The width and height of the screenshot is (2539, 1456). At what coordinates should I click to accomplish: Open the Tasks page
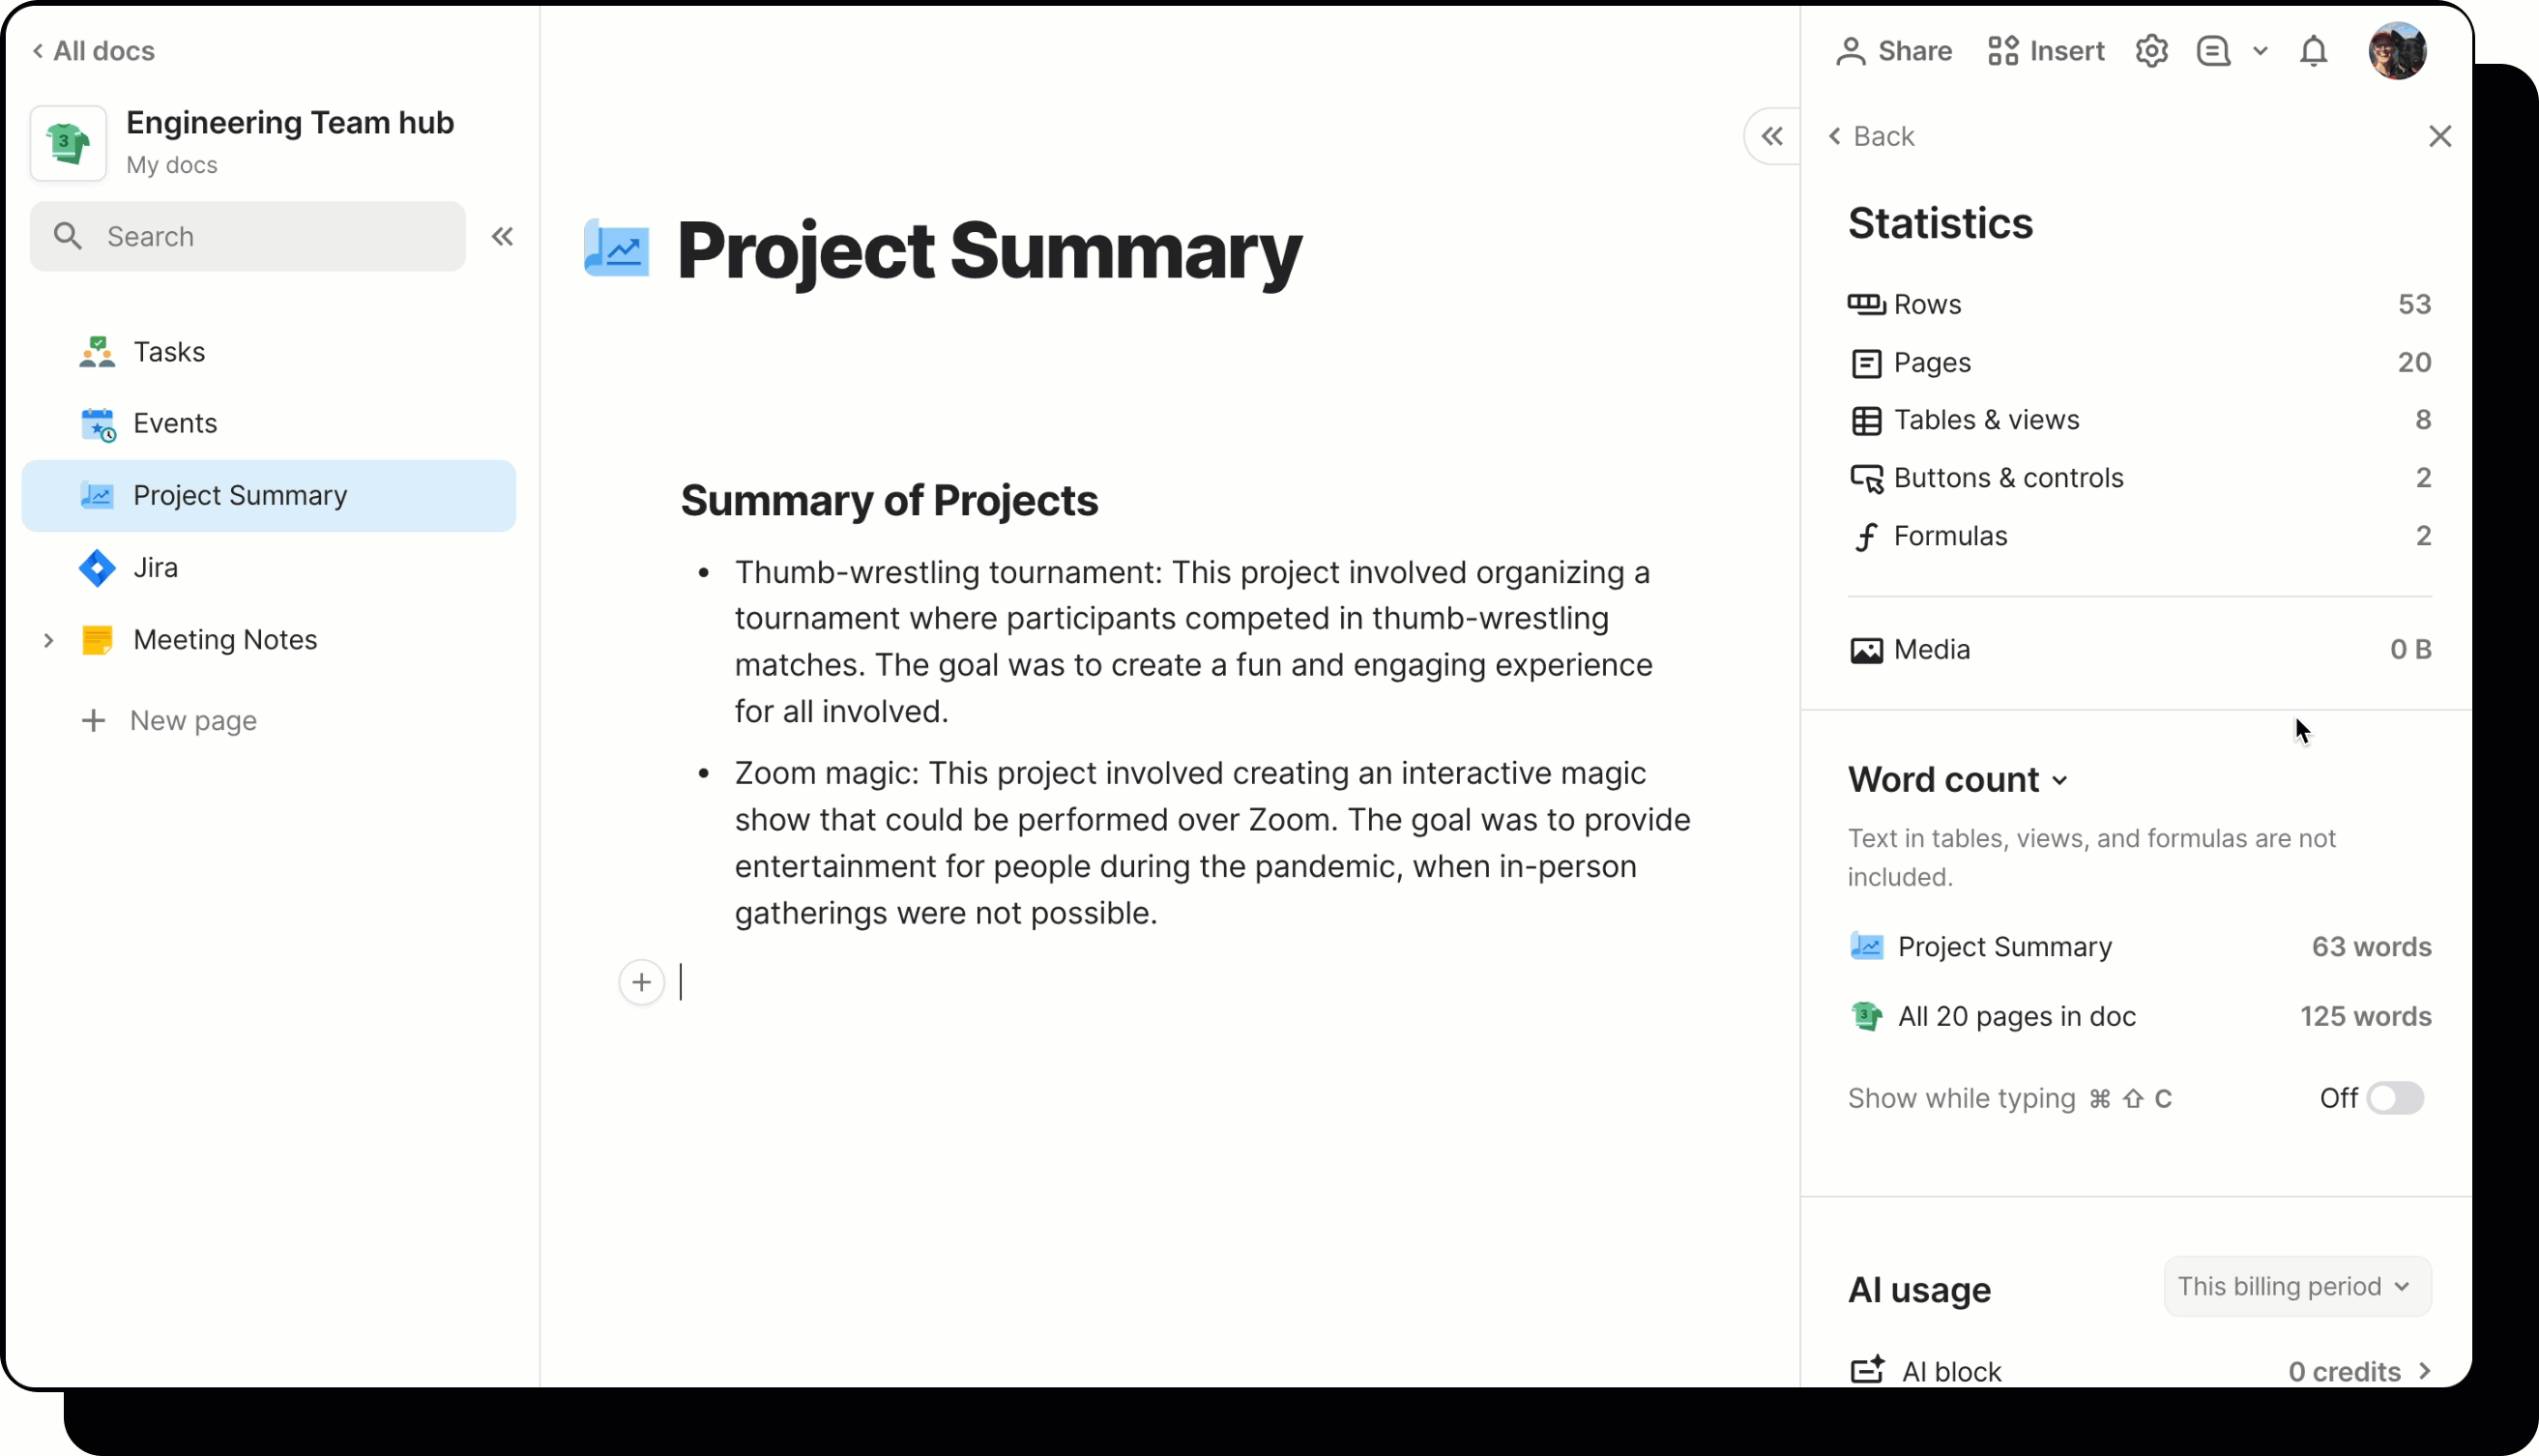point(169,352)
